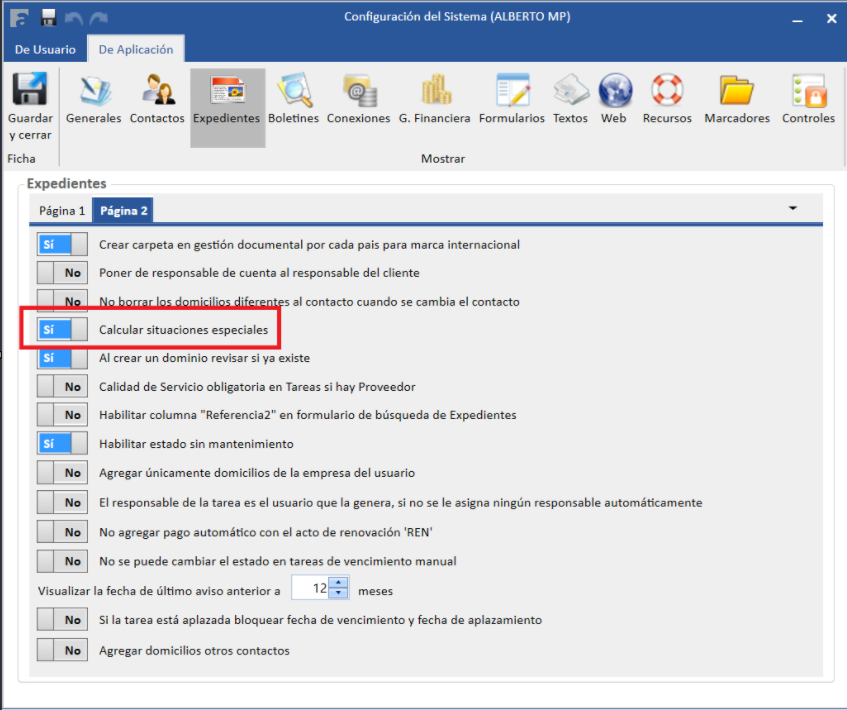The height and width of the screenshot is (710, 847).
Task: Increase months value with up arrow
Action: [x=340, y=583]
